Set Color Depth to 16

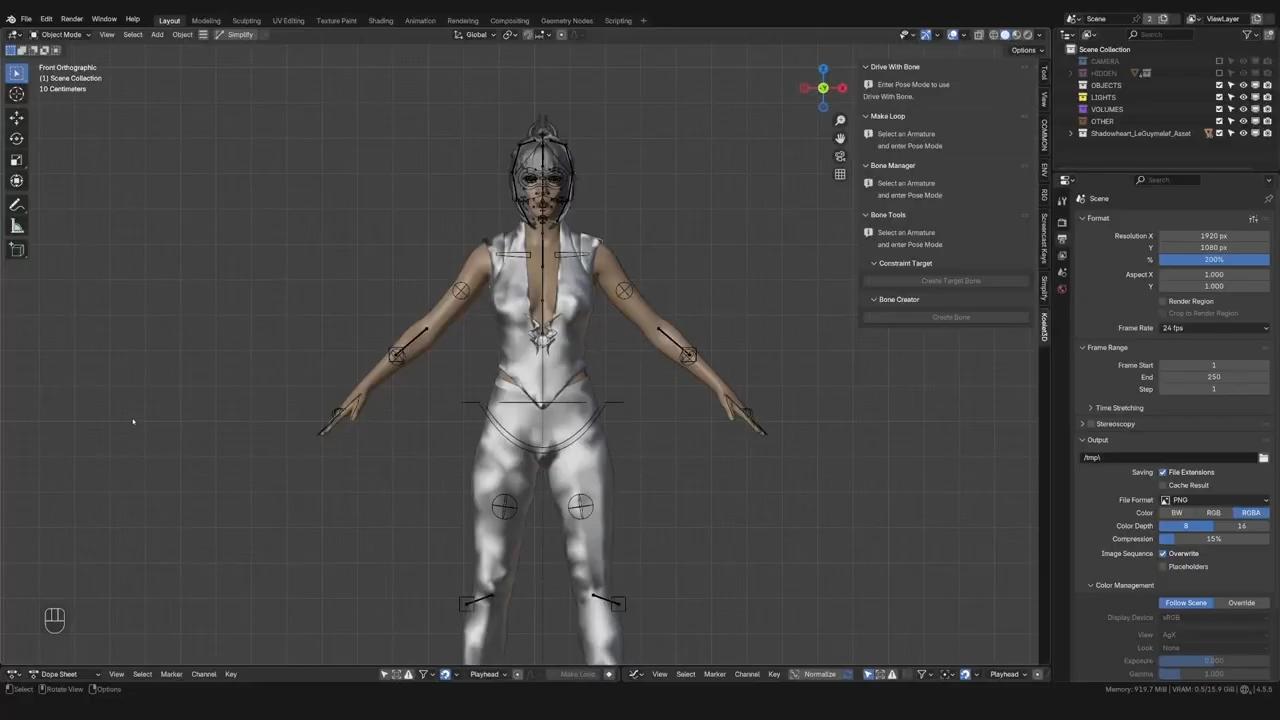pos(1242,526)
